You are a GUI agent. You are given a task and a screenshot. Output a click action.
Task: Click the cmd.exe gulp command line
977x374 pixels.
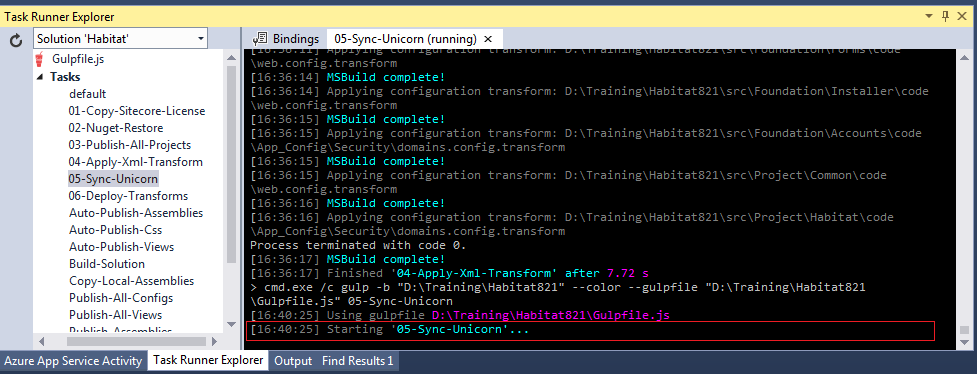558,294
